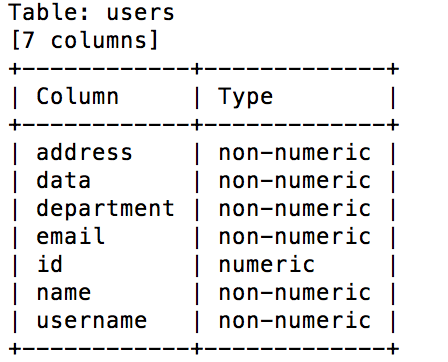The width and height of the screenshot is (448, 362).
Task: Click 'non-numeric' type in email row
Action: pyautogui.click(x=295, y=237)
